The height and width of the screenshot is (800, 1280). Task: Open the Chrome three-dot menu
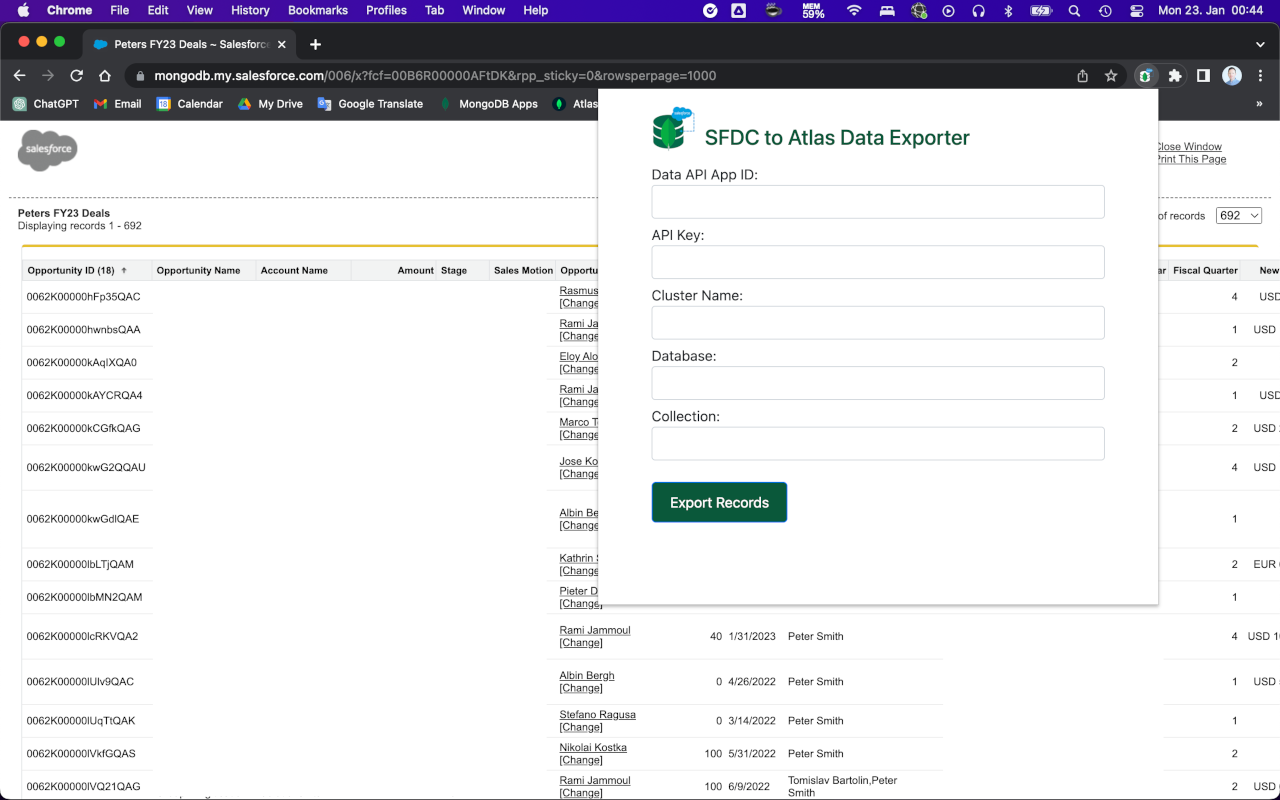(1258, 76)
